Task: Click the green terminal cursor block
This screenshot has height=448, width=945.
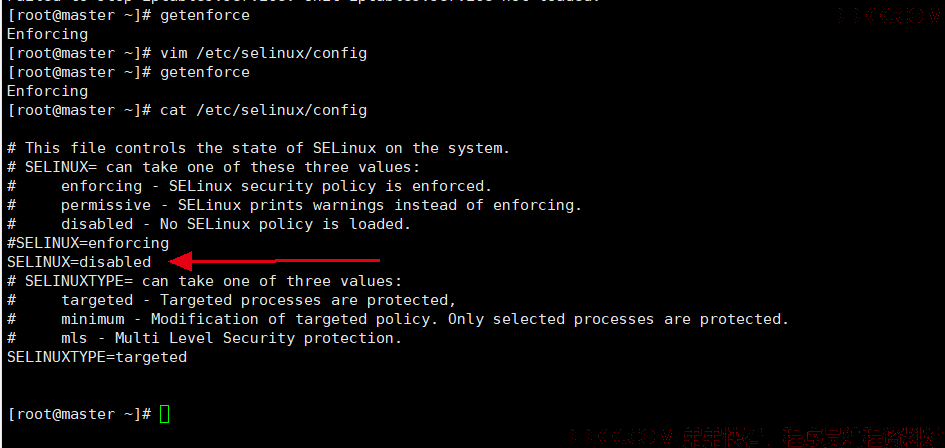Action: 165,414
